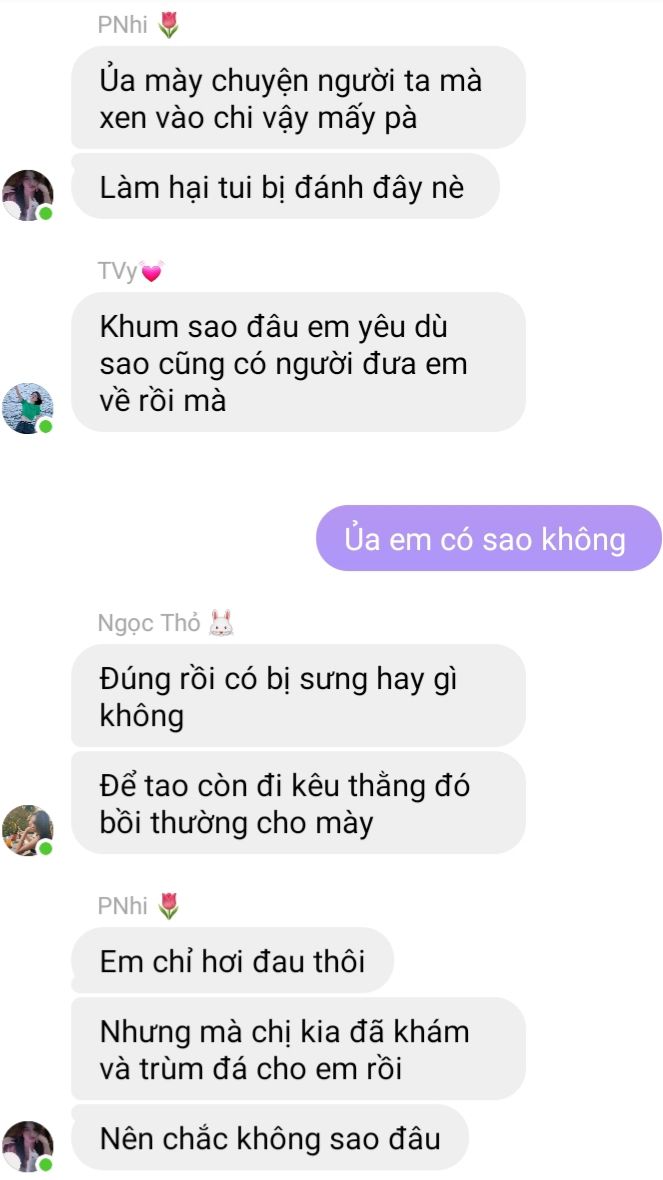Open the Ngọc Thỏ sender name label
This screenshot has width=663, height=1180.
[x=149, y=624]
